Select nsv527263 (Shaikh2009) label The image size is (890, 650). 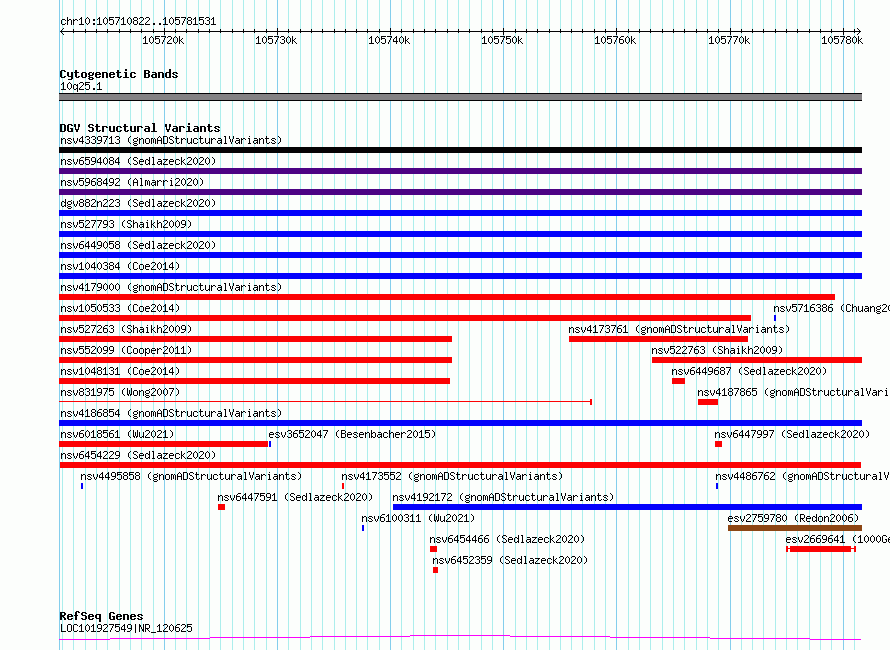point(126,329)
